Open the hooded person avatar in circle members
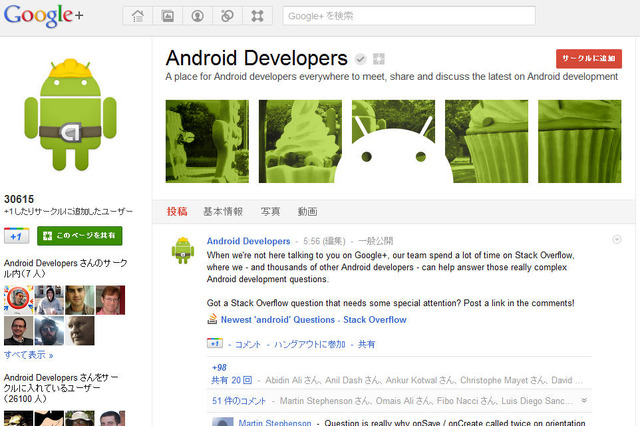640x426 pixels. [x=49, y=300]
